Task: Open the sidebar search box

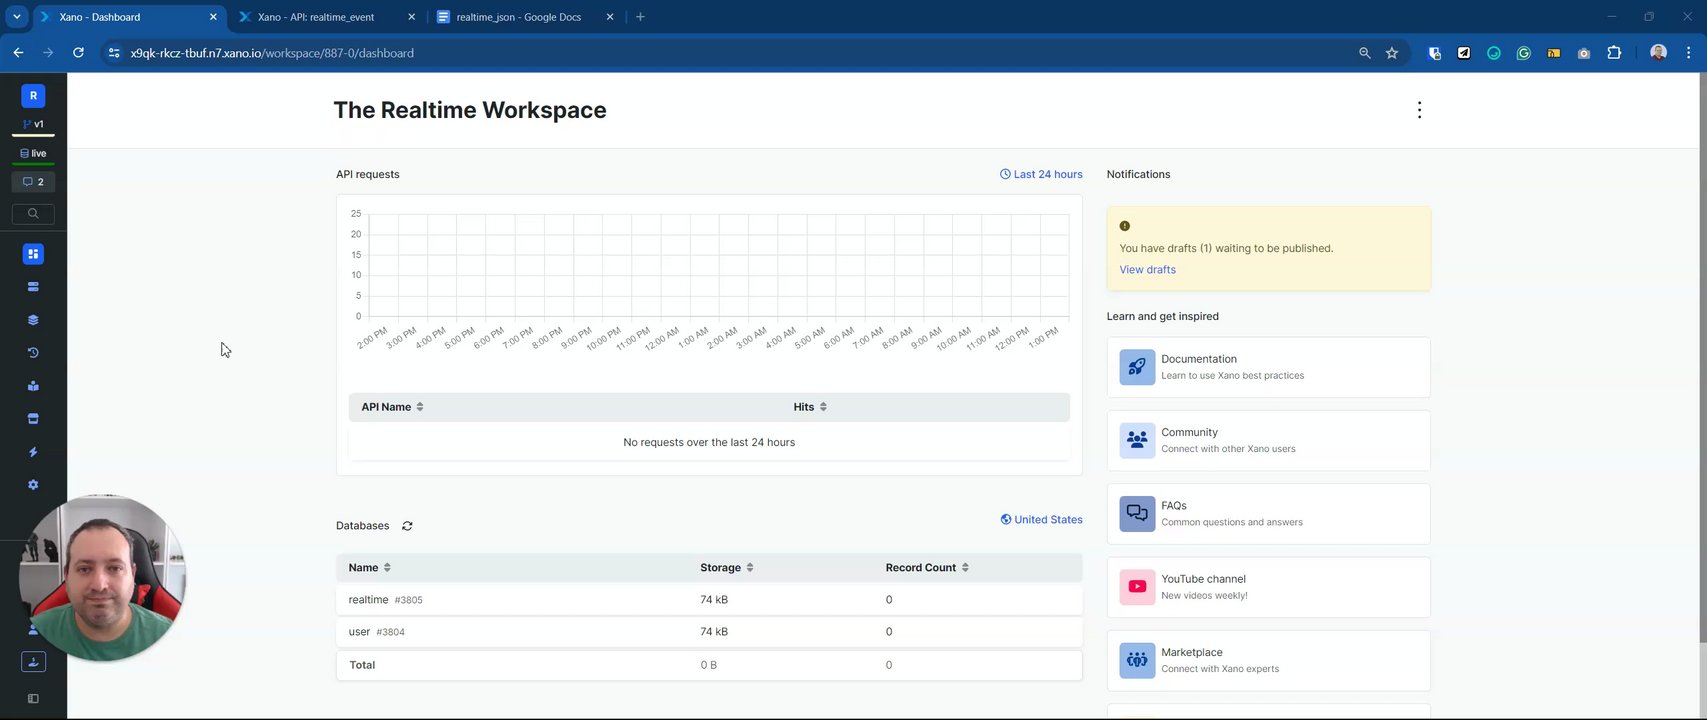Action: [x=33, y=214]
